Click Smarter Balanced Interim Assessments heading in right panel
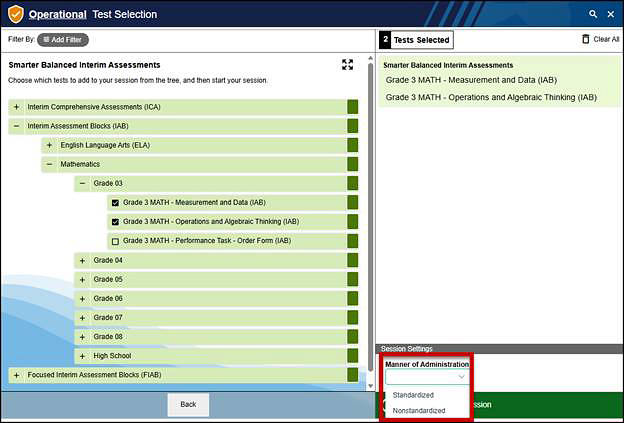624x423 pixels. (448, 65)
